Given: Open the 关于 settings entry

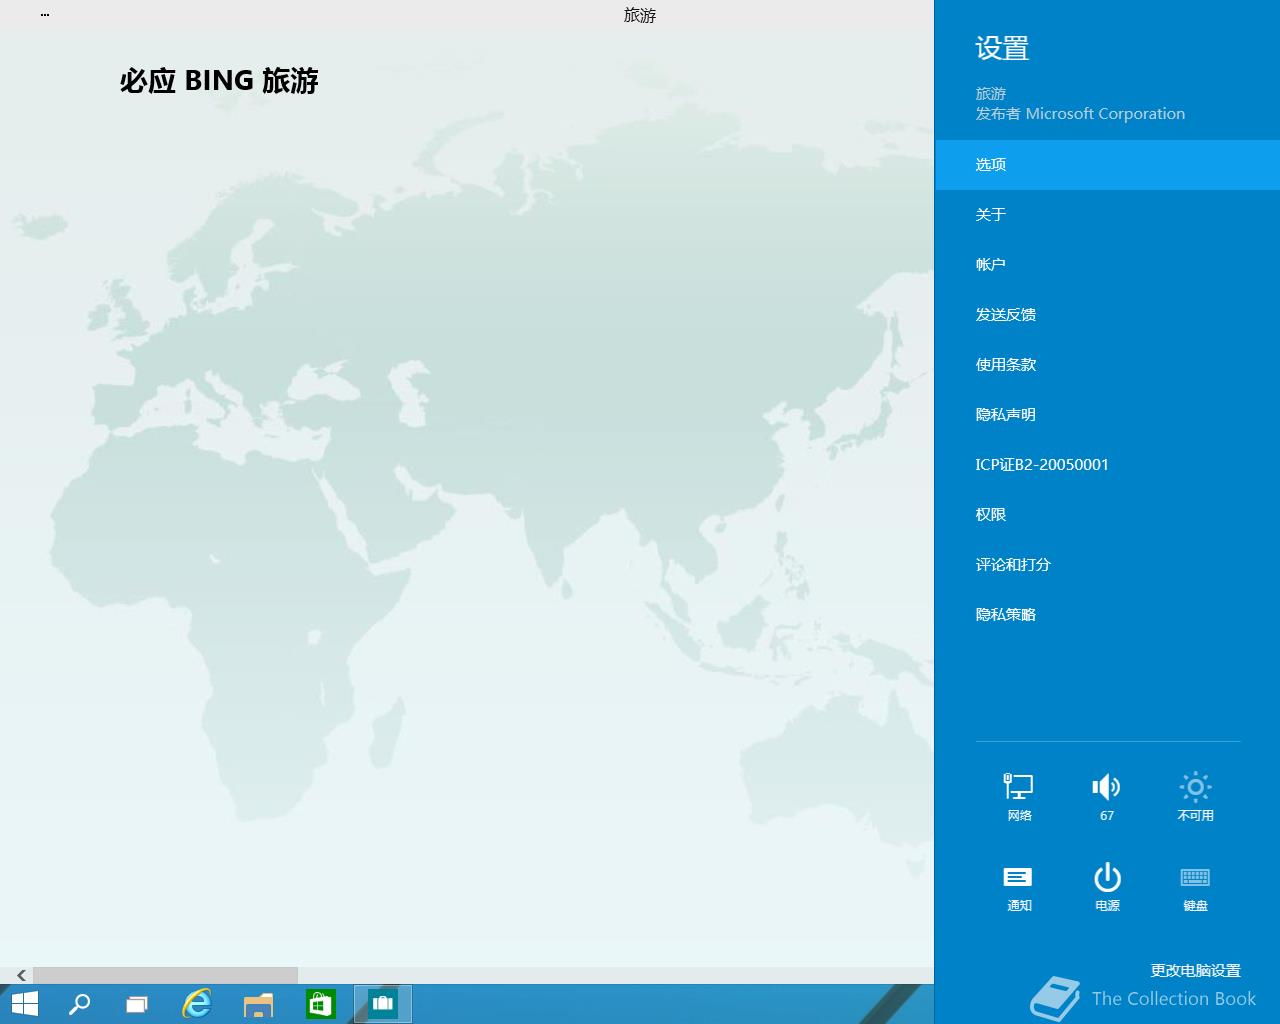Looking at the screenshot, I should coord(1107,215).
